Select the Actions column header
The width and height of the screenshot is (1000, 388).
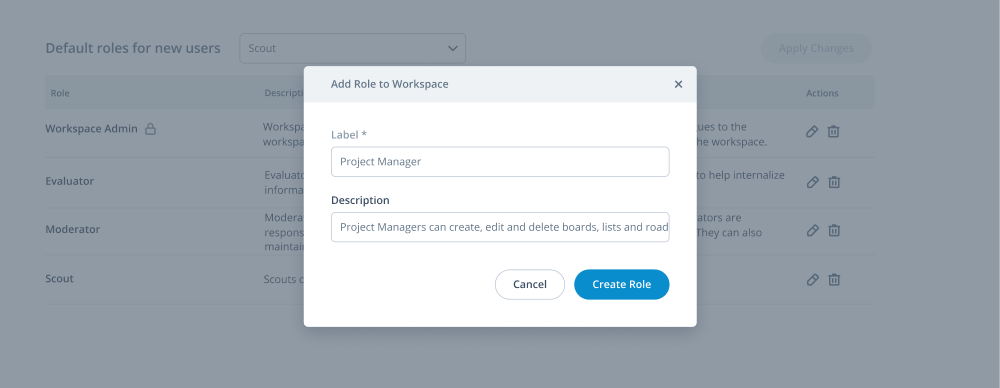tap(822, 93)
